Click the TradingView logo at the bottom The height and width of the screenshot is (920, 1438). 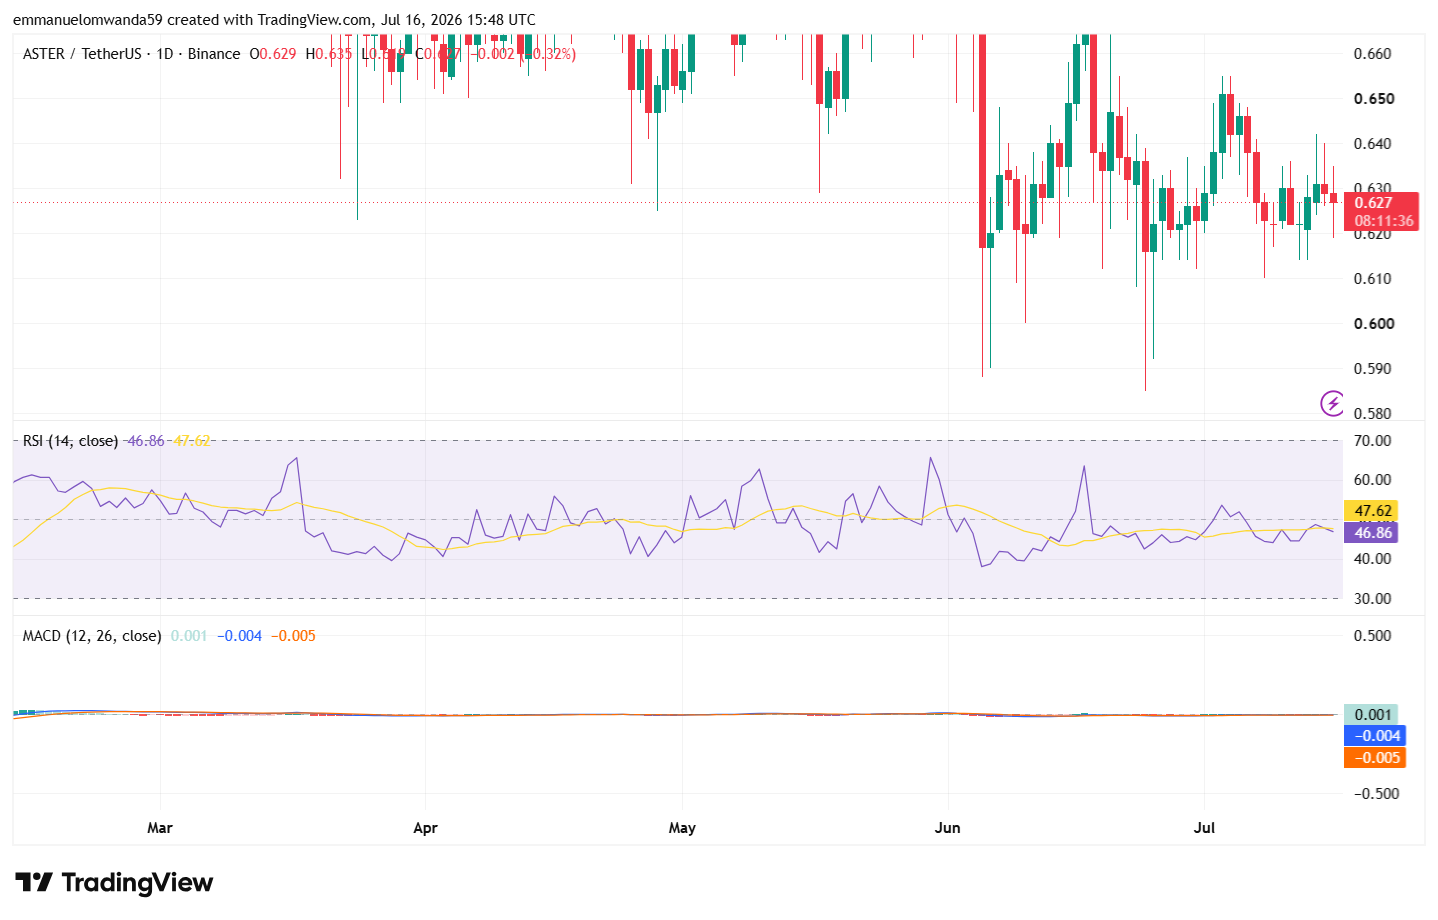click(x=114, y=882)
